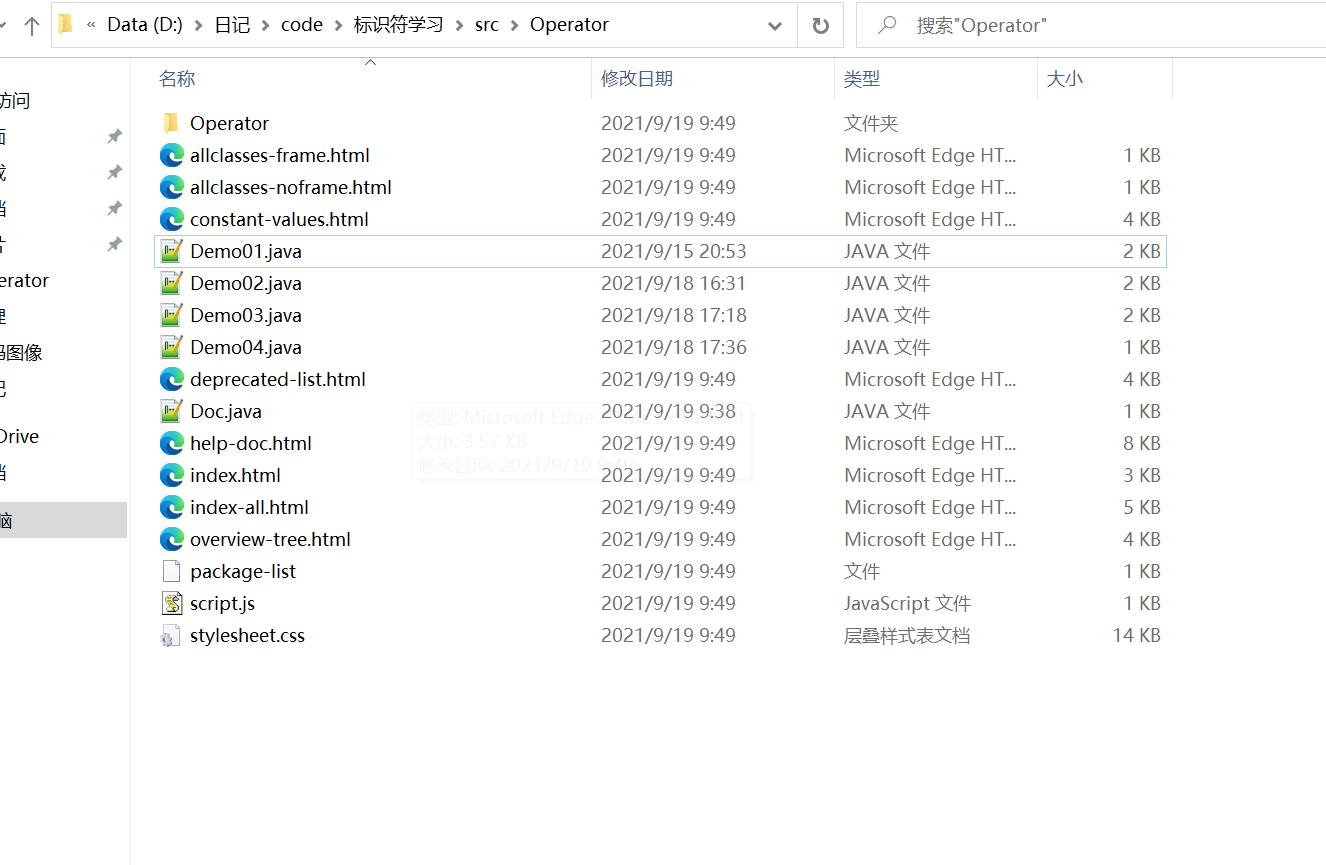Click the date 2021/9/15 20:53
Image resolution: width=1326 pixels, height=865 pixels.
[x=674, y=251]
